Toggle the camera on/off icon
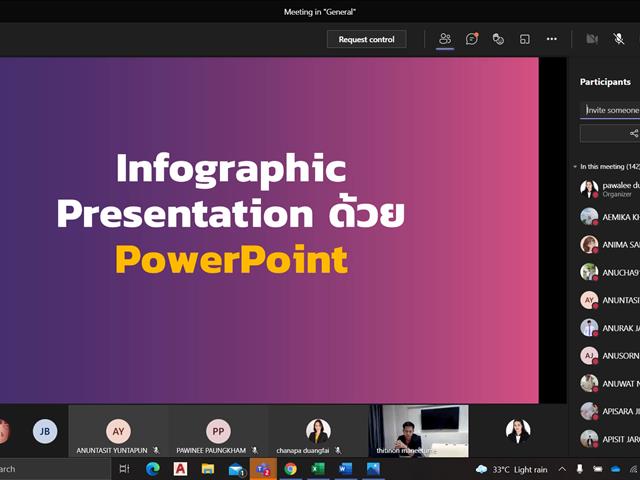 pos(592,39)
